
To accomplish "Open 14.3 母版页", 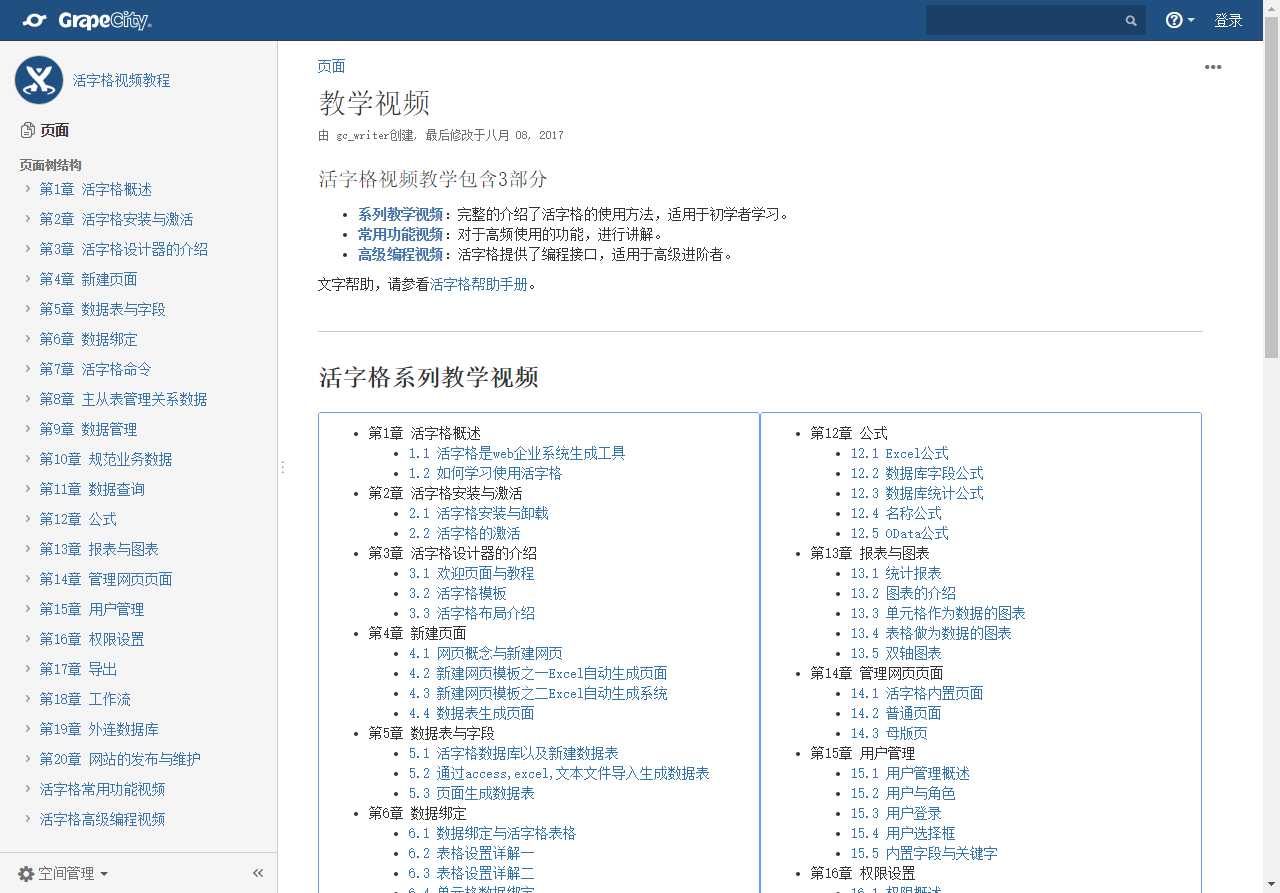I will 889,733.
